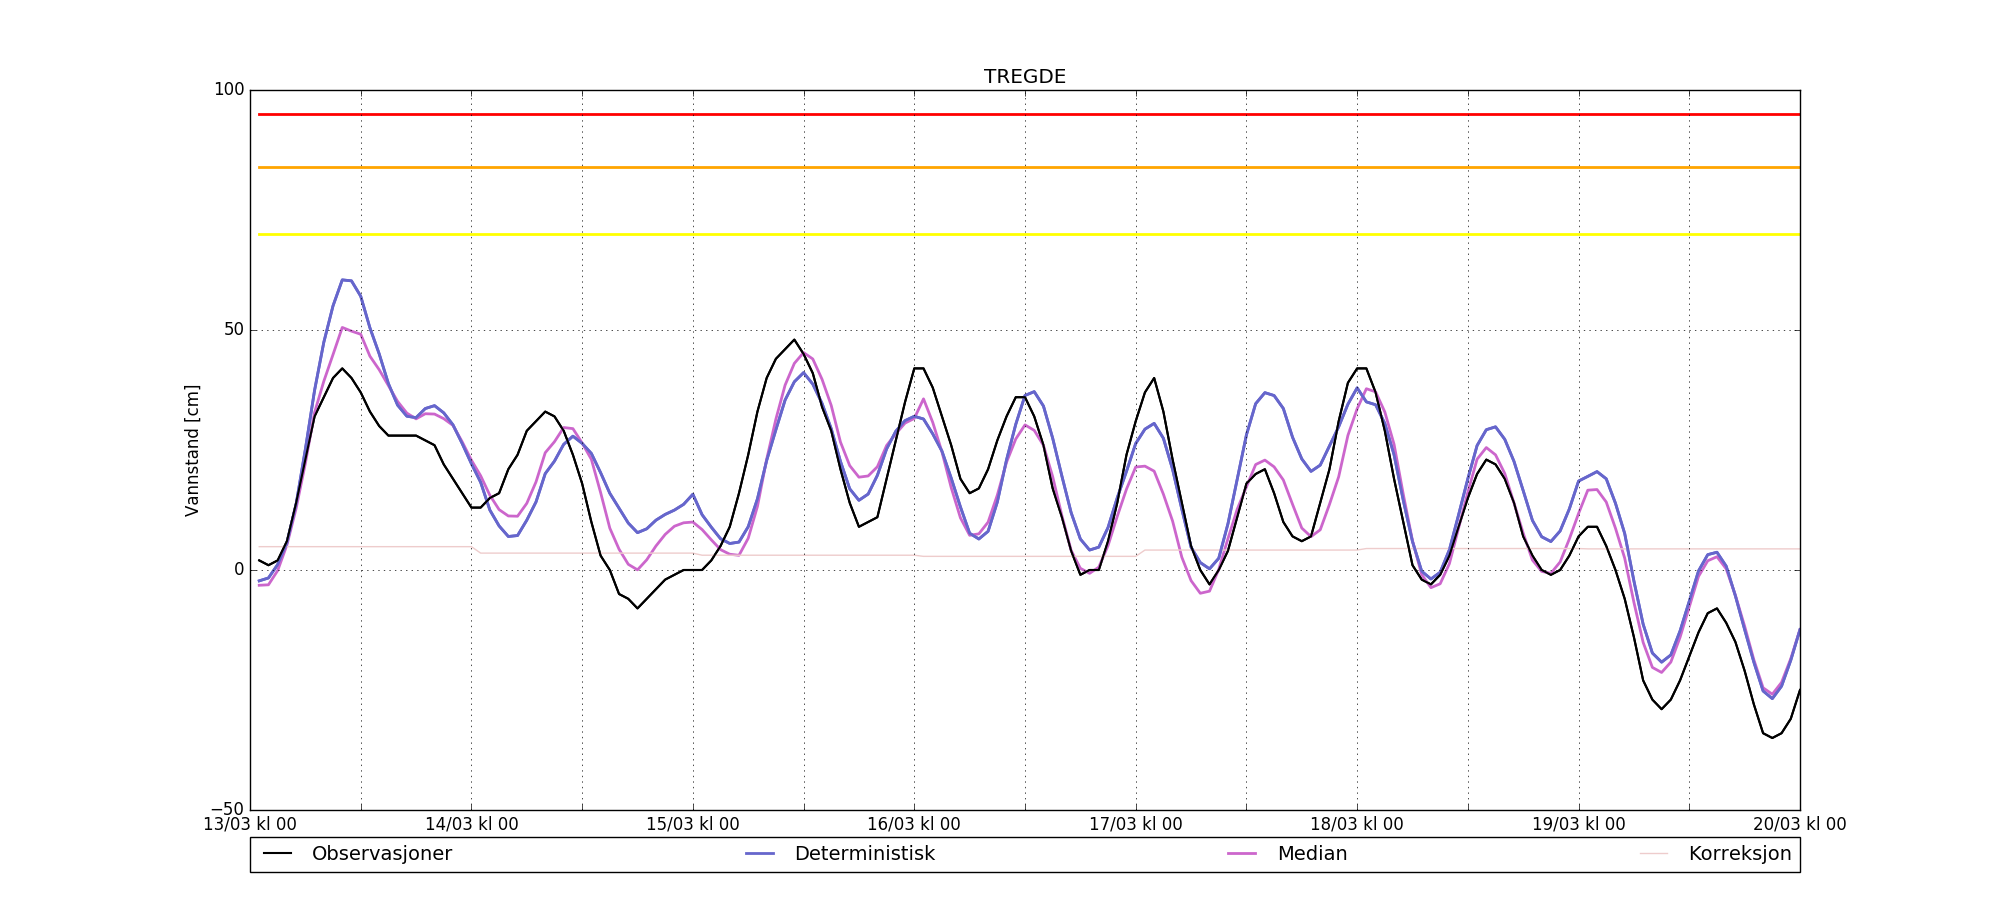Click the 13/03 kl 00 x-axis label
The image size is (2000, 900).
point(250,825)
